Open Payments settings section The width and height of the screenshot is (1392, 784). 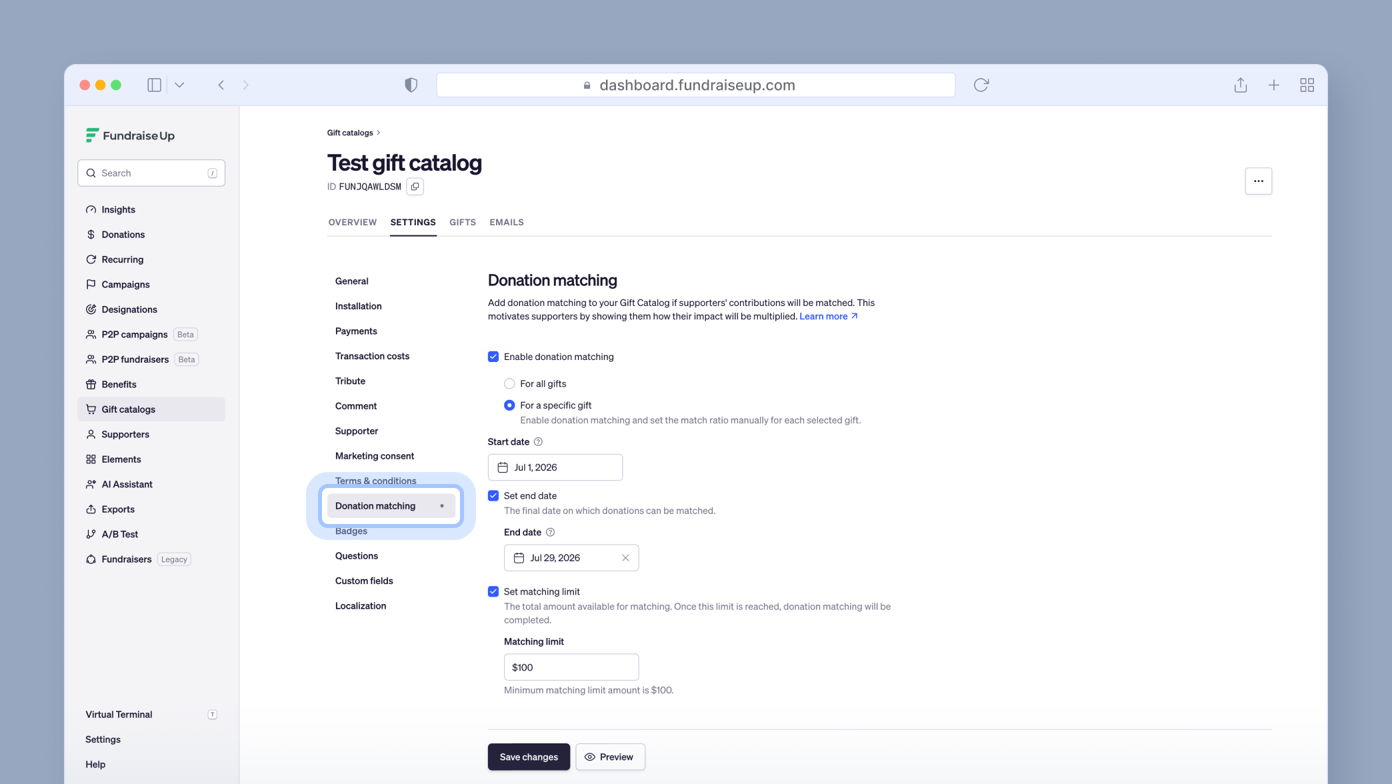(x=356, y=331)
